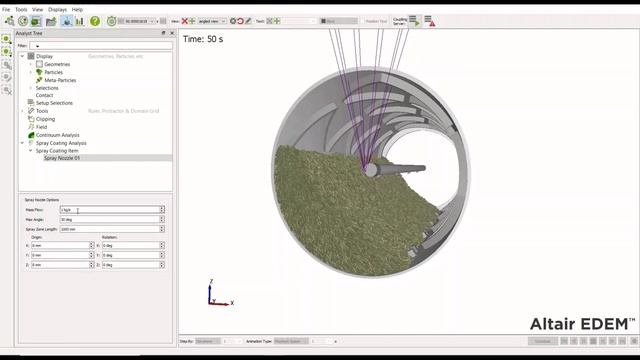Click the bar chart graph icon in toolbar
Image resolution: width=640 pixels, height=360 pixels.
pyautogui.click(x=80, y=21)
